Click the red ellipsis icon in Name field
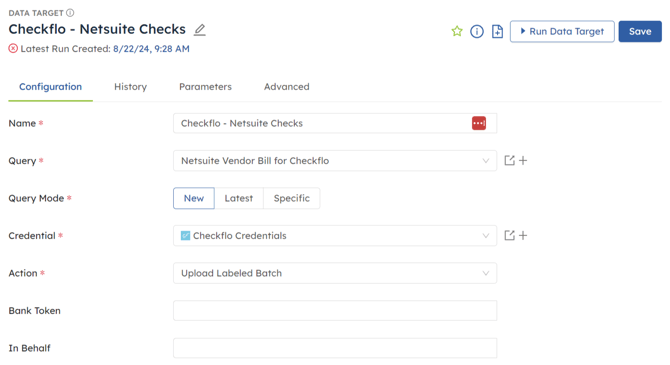The image size is (670, 365). (479, 123)
